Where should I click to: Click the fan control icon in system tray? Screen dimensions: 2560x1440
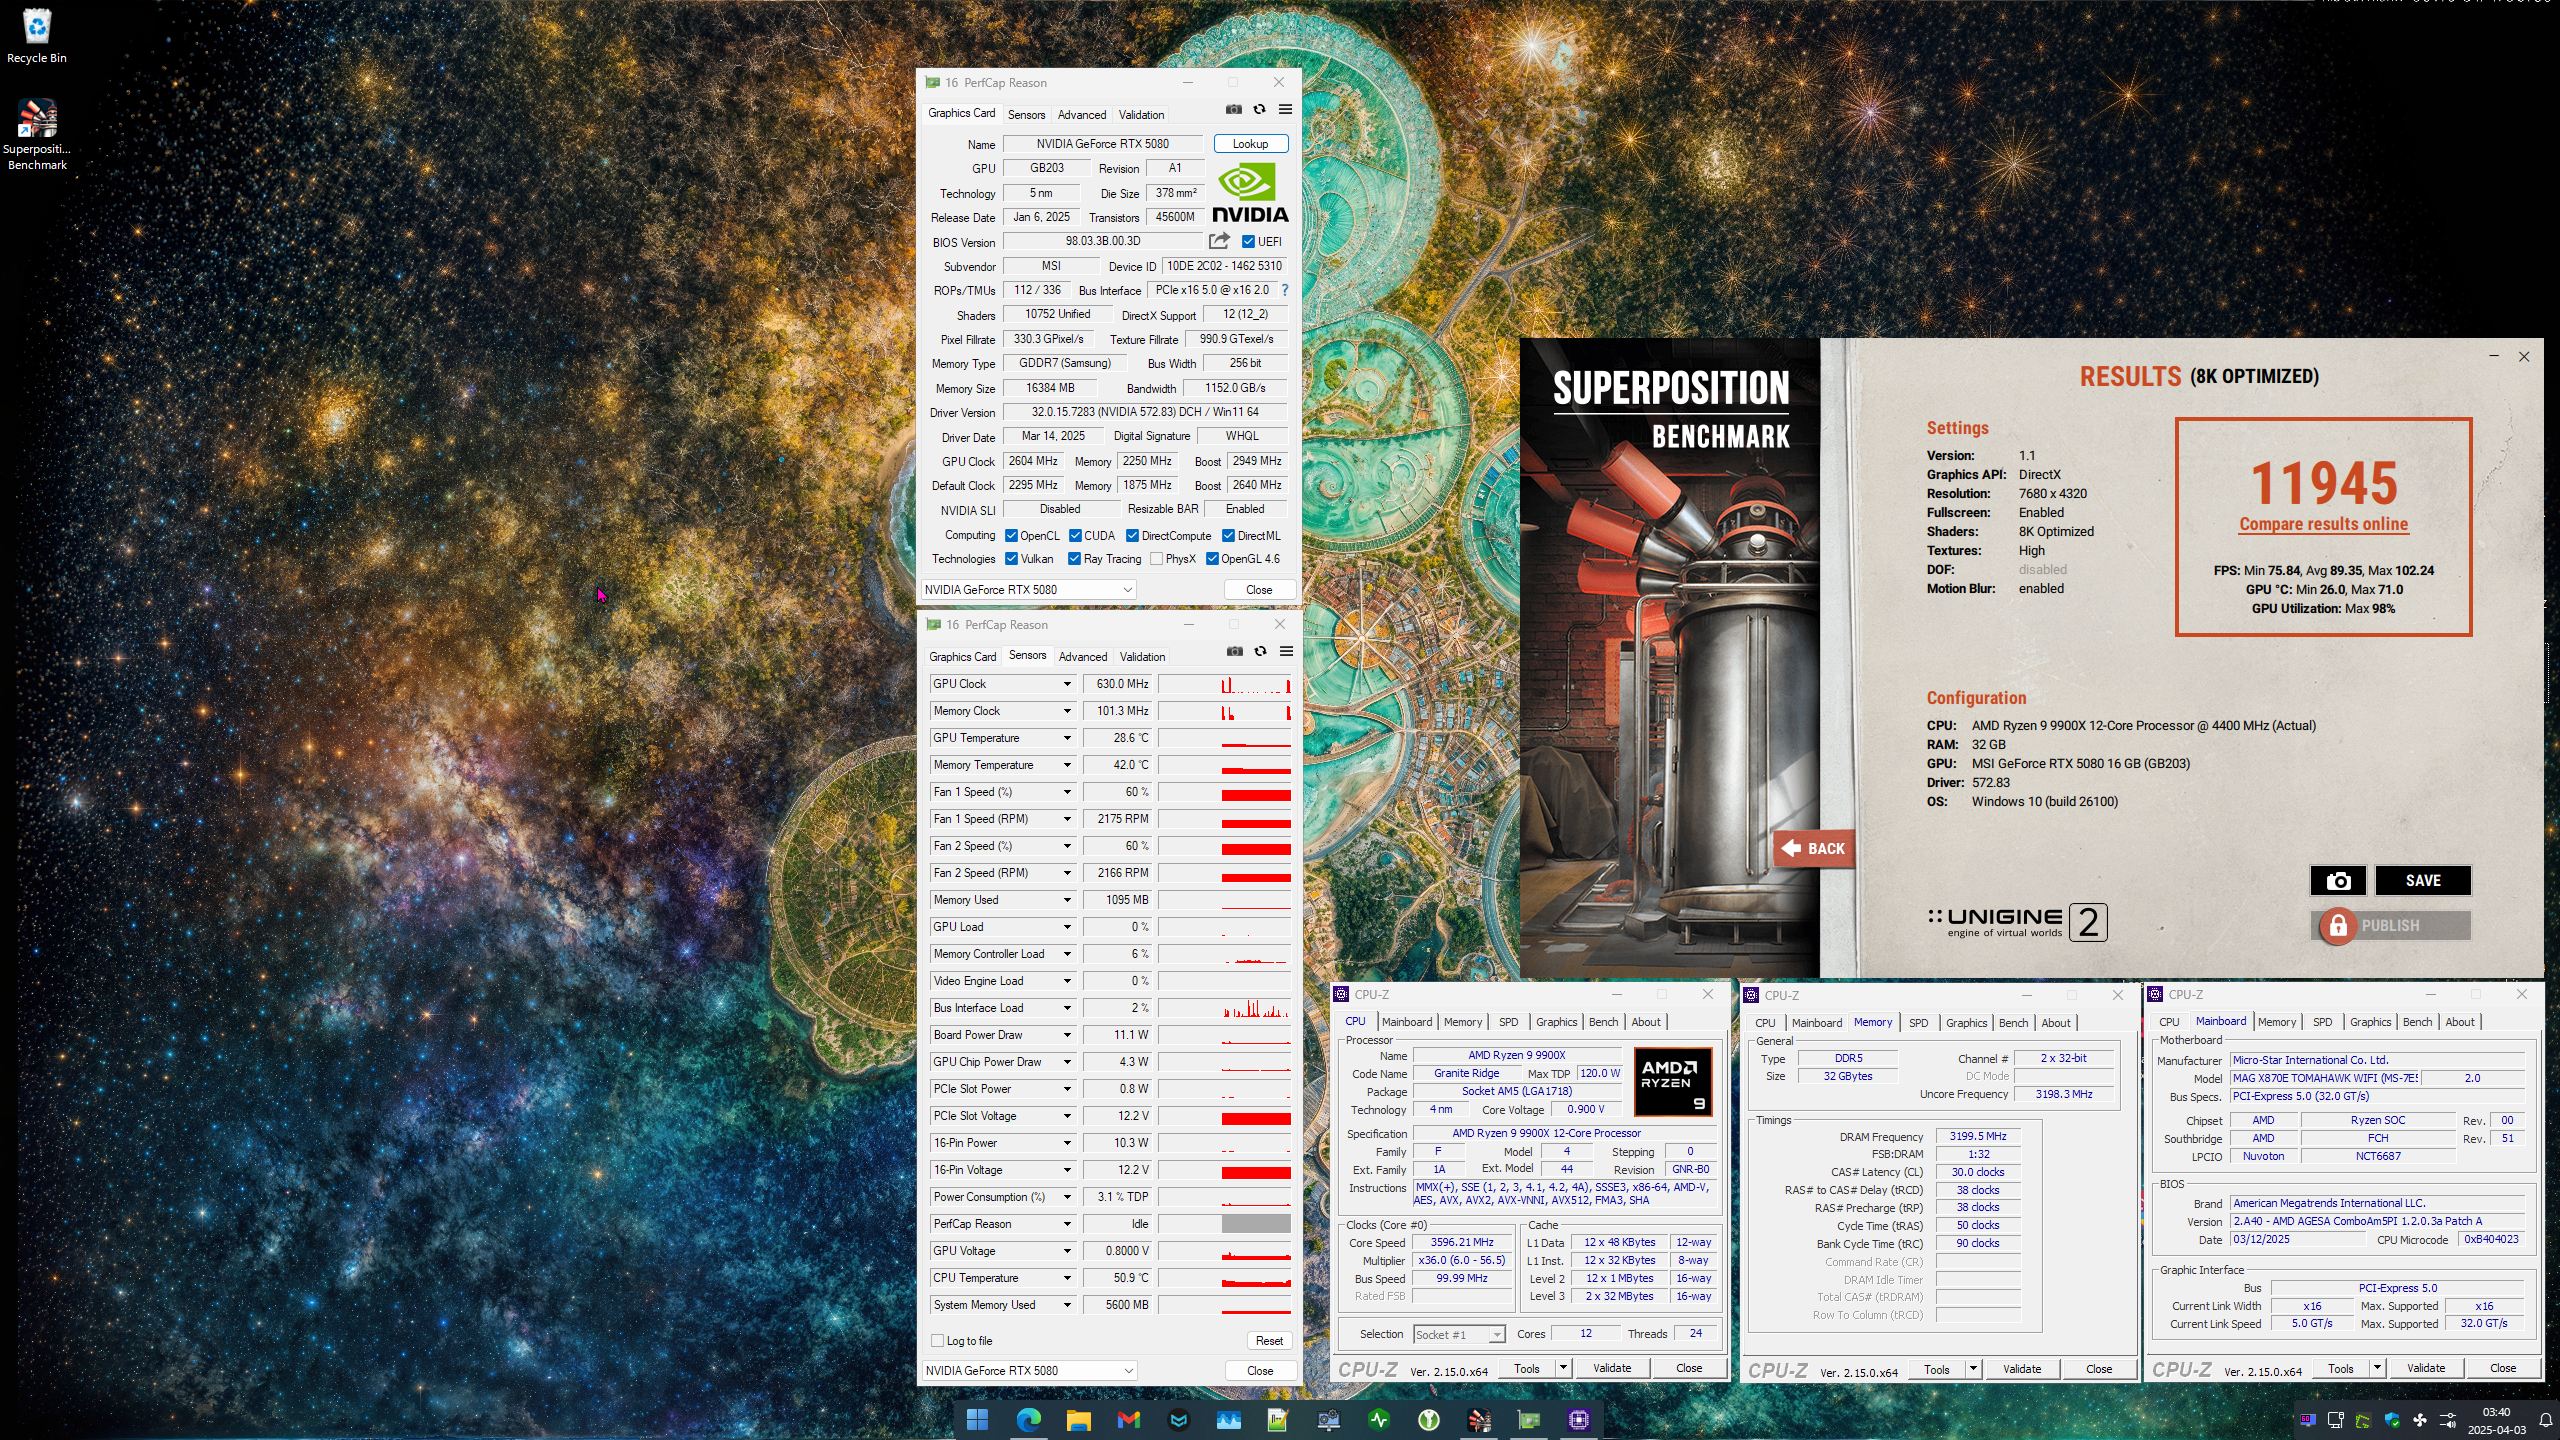[2420, 1420]
